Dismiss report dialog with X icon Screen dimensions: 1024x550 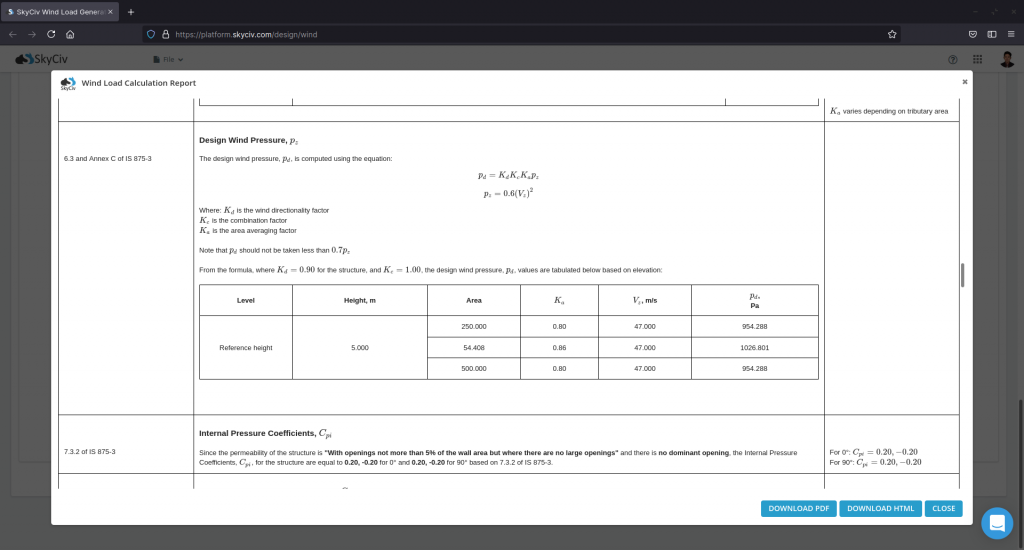(965, 82)
